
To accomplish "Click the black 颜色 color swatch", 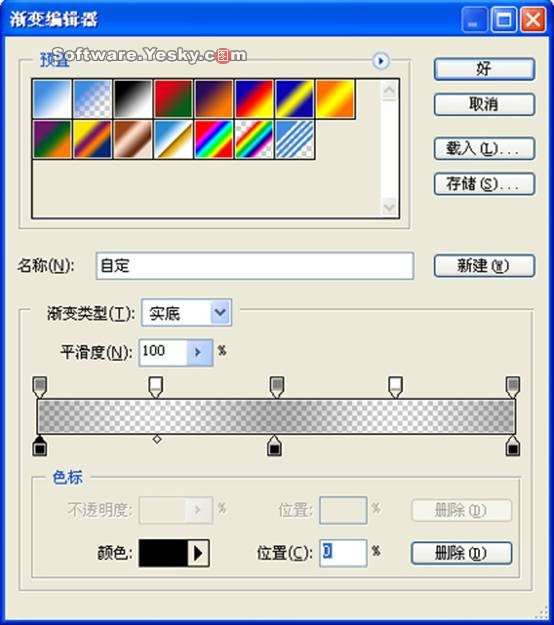I will 163,553.
